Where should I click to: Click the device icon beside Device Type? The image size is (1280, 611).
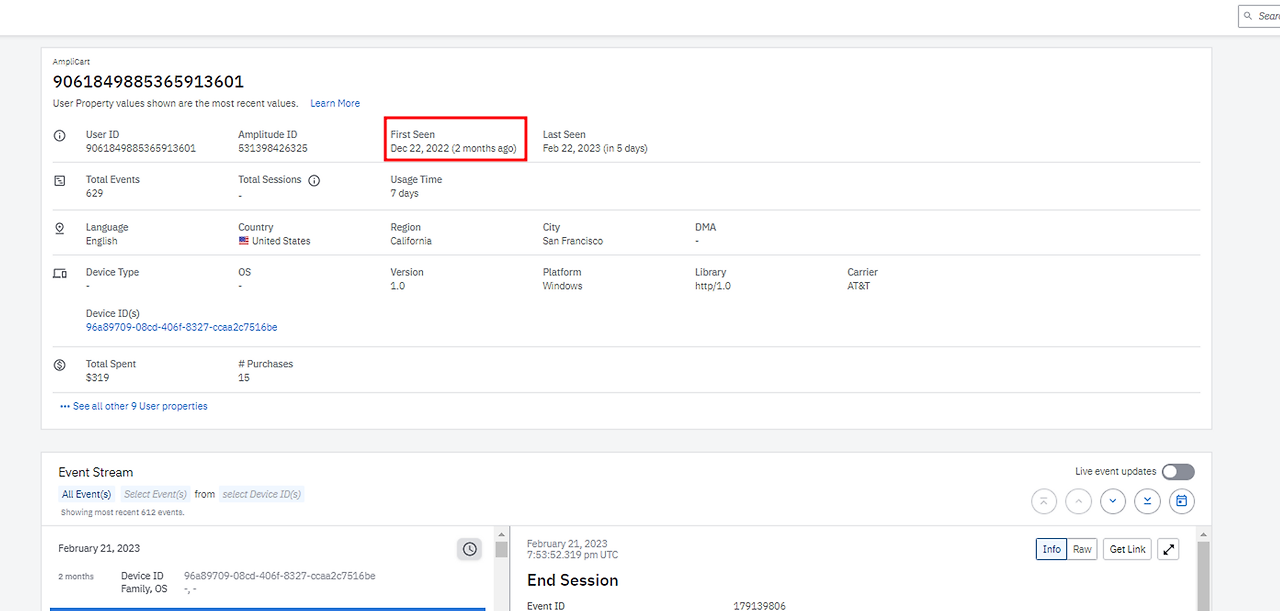coord(60,273)
